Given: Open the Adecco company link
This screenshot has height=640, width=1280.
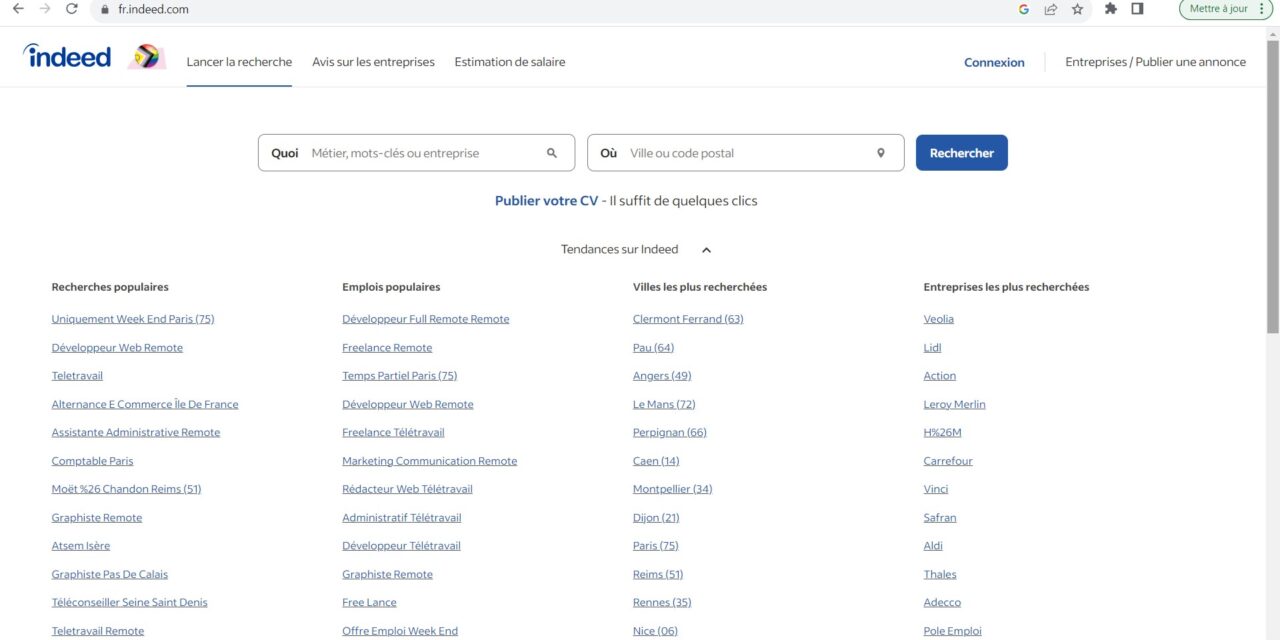Looking at the screenshot, I should (942, 603).
